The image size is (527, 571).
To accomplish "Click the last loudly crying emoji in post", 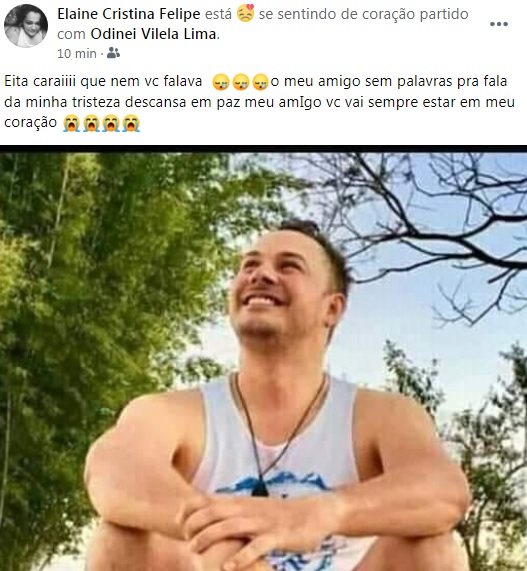I will point(131,123).
